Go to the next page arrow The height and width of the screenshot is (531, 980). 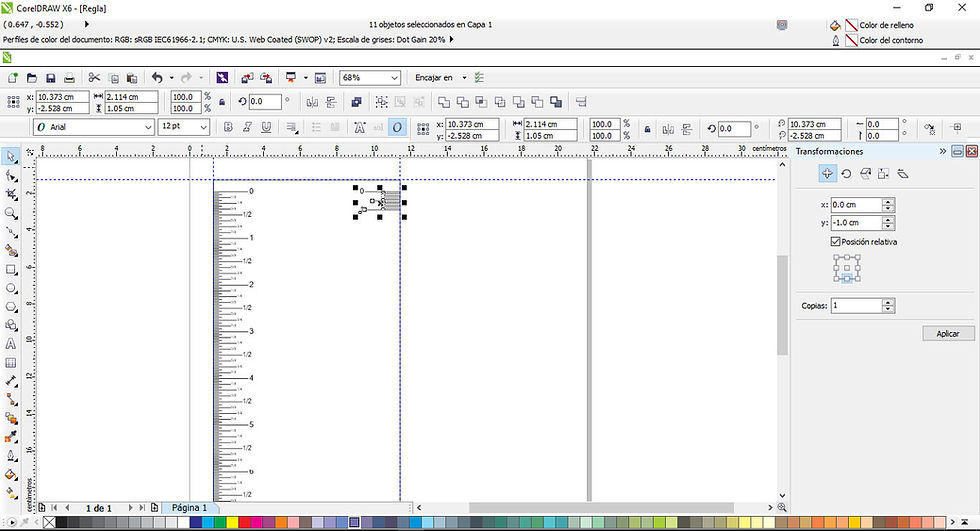(131, 508)
